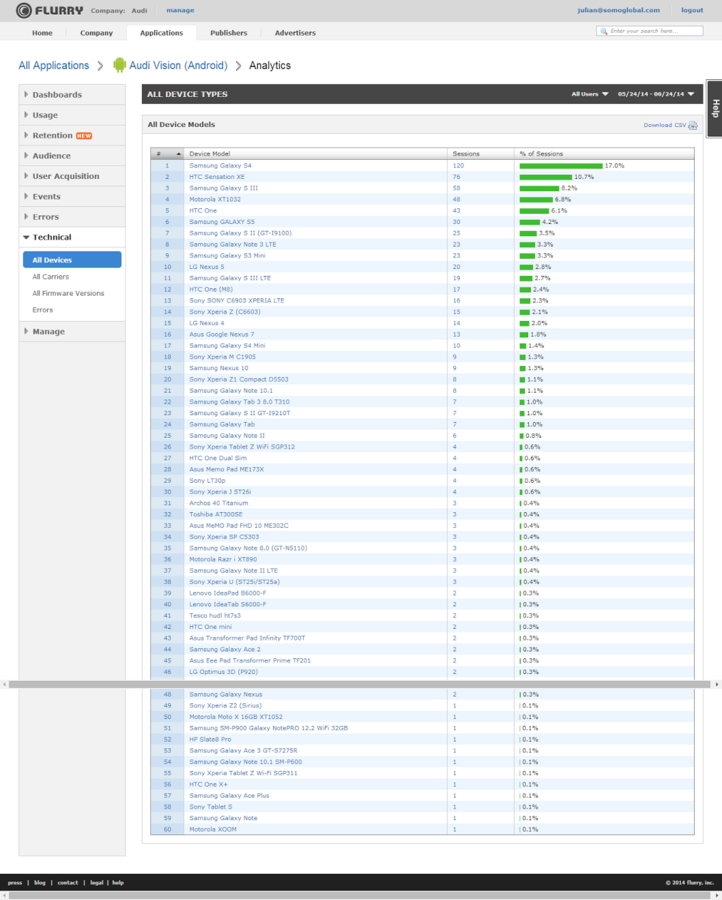Open Errors under the Technical section
Image resolution: width=722 pixels, height=900 pixels.
pos(42,310)
